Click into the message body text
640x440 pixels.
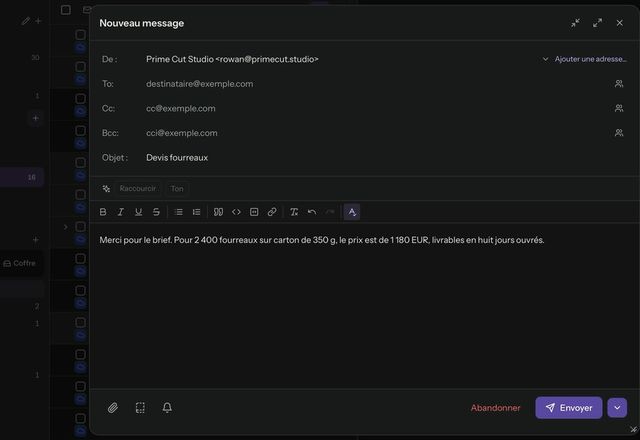click(322, 240)
